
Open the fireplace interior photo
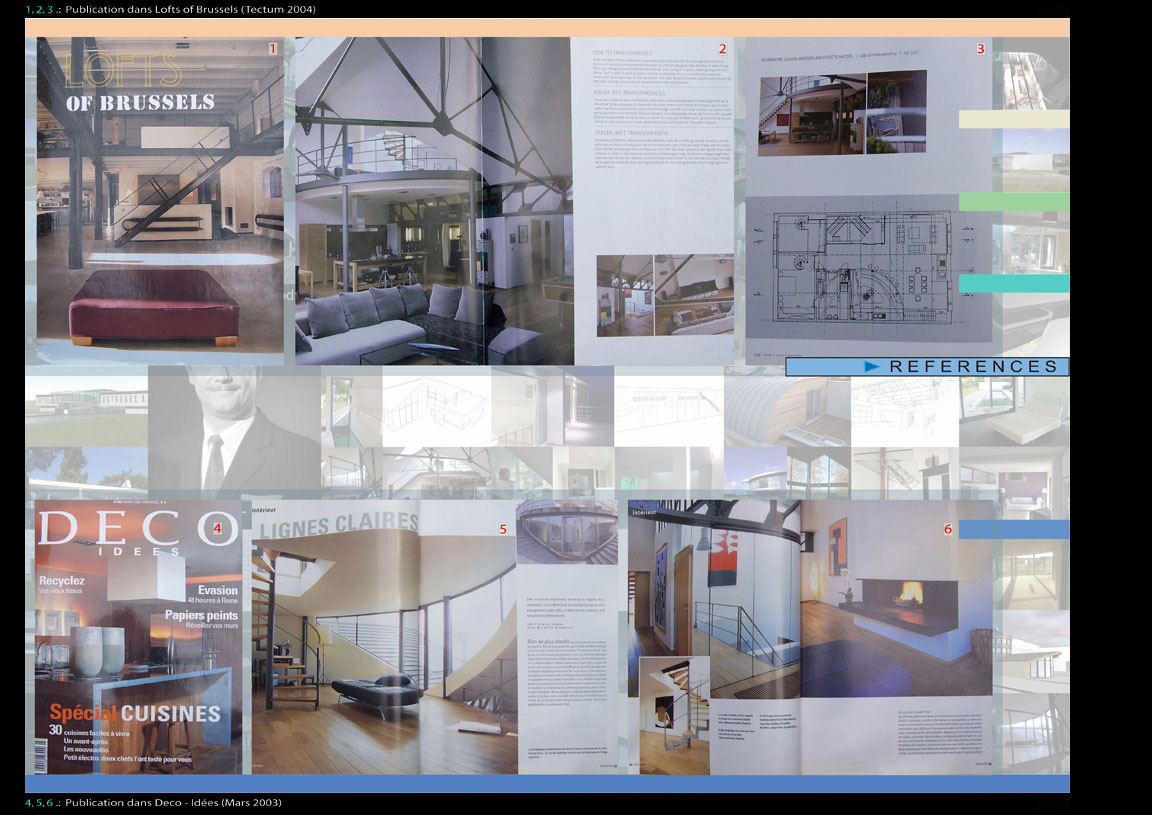pos(896,599)
